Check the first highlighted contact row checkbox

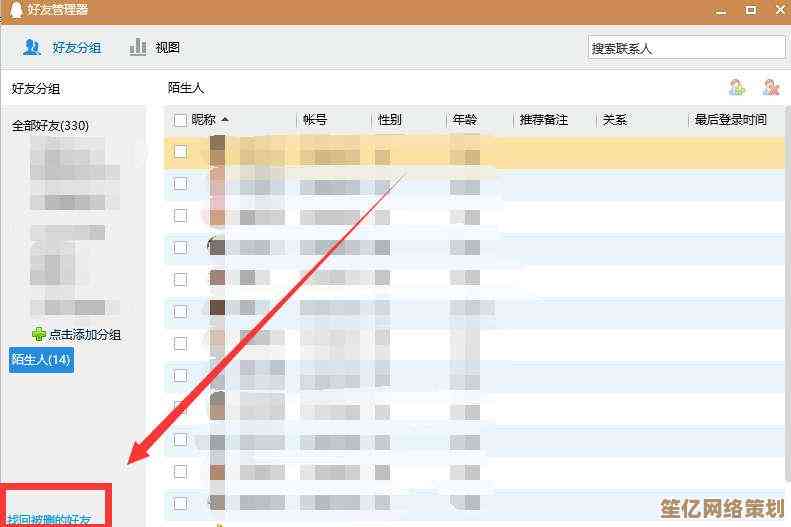coord(180,152)
